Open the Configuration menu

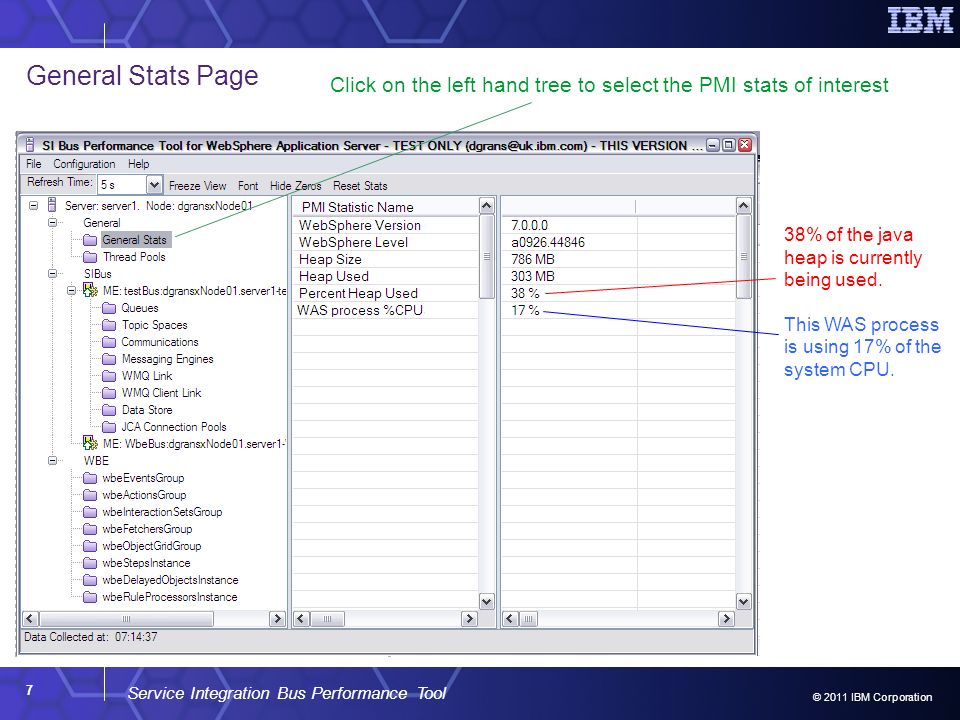click(84, 164)
